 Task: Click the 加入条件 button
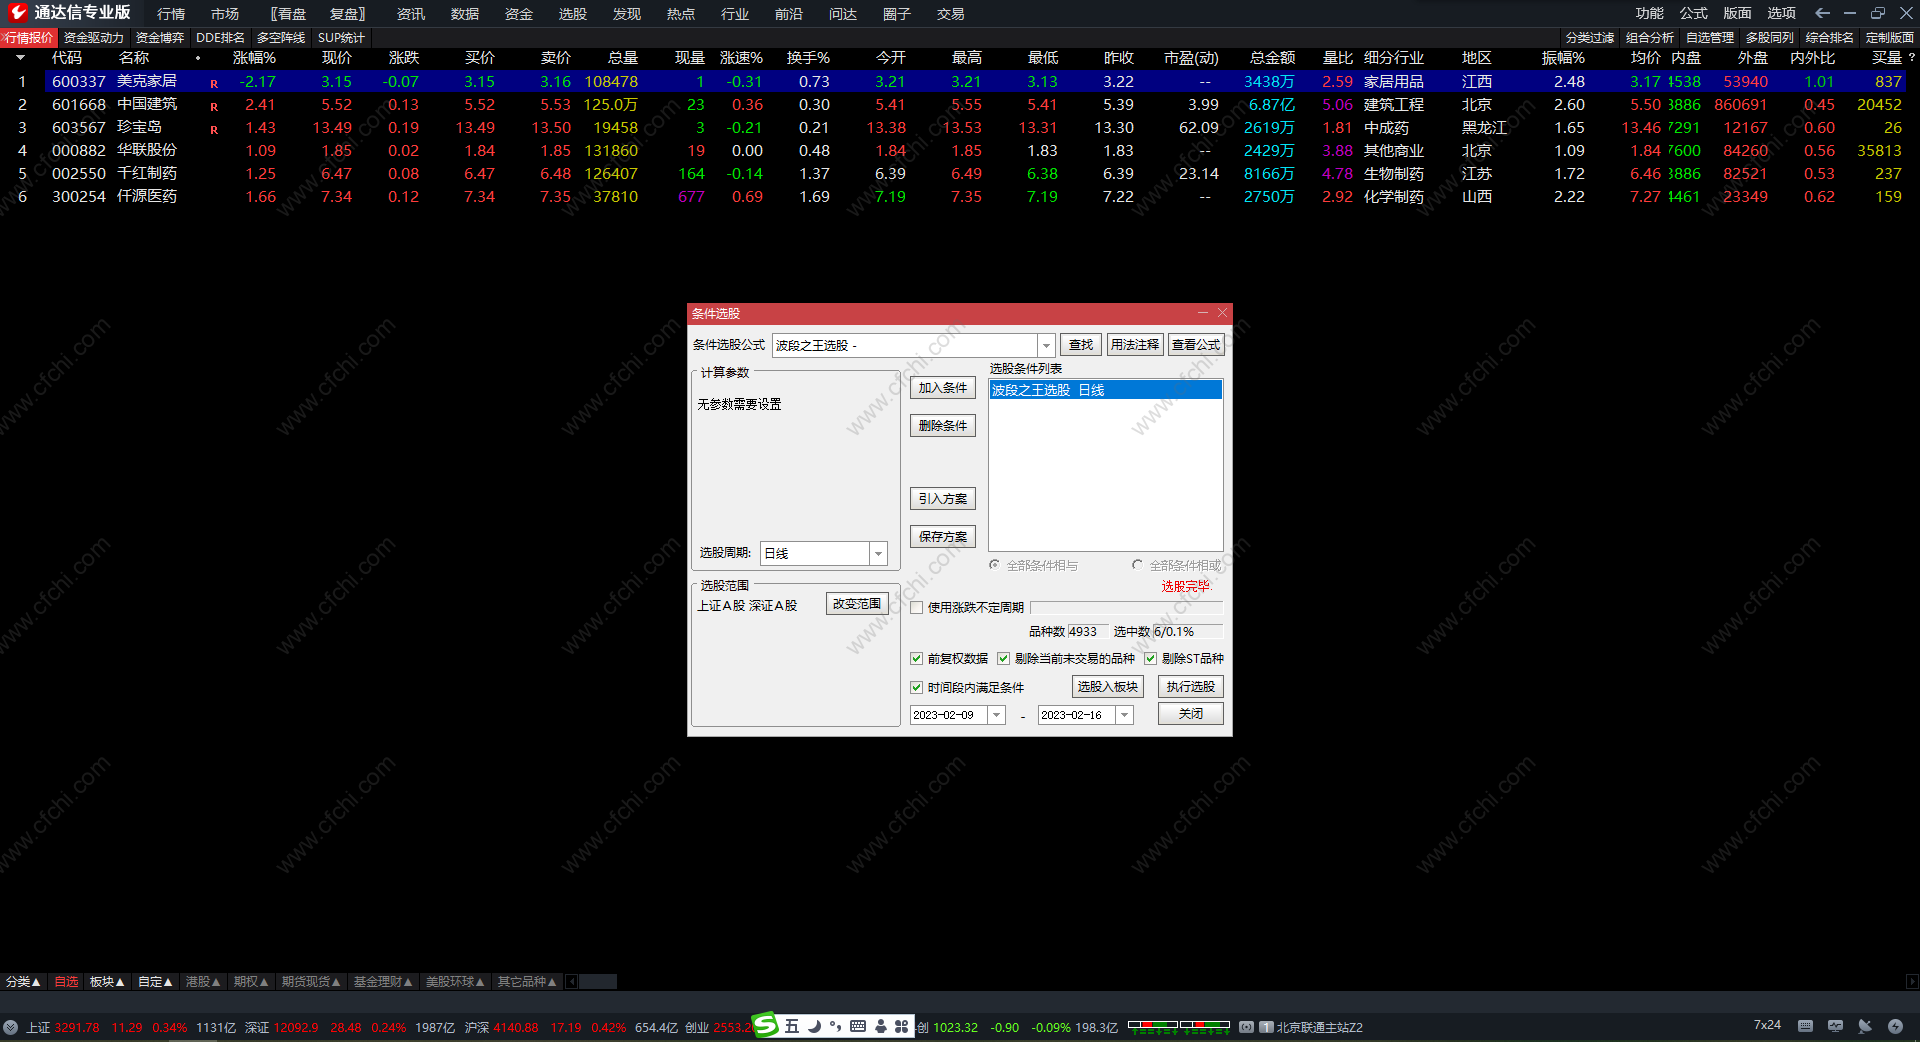tap(942, 388)
